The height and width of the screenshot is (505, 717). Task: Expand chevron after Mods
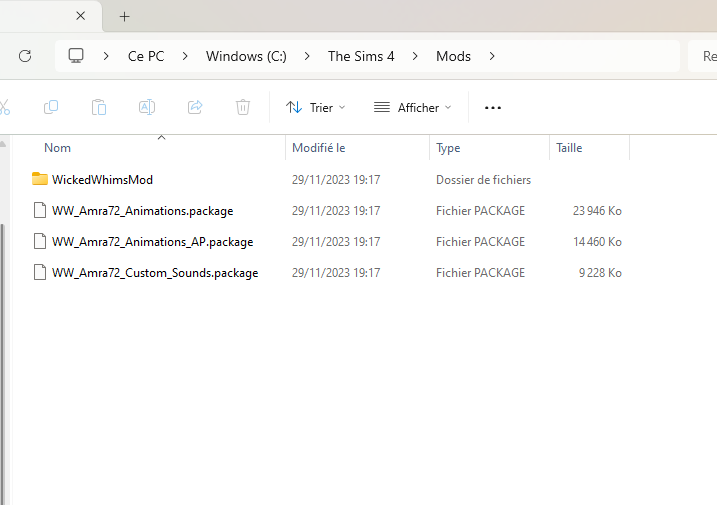pos(492,56)
